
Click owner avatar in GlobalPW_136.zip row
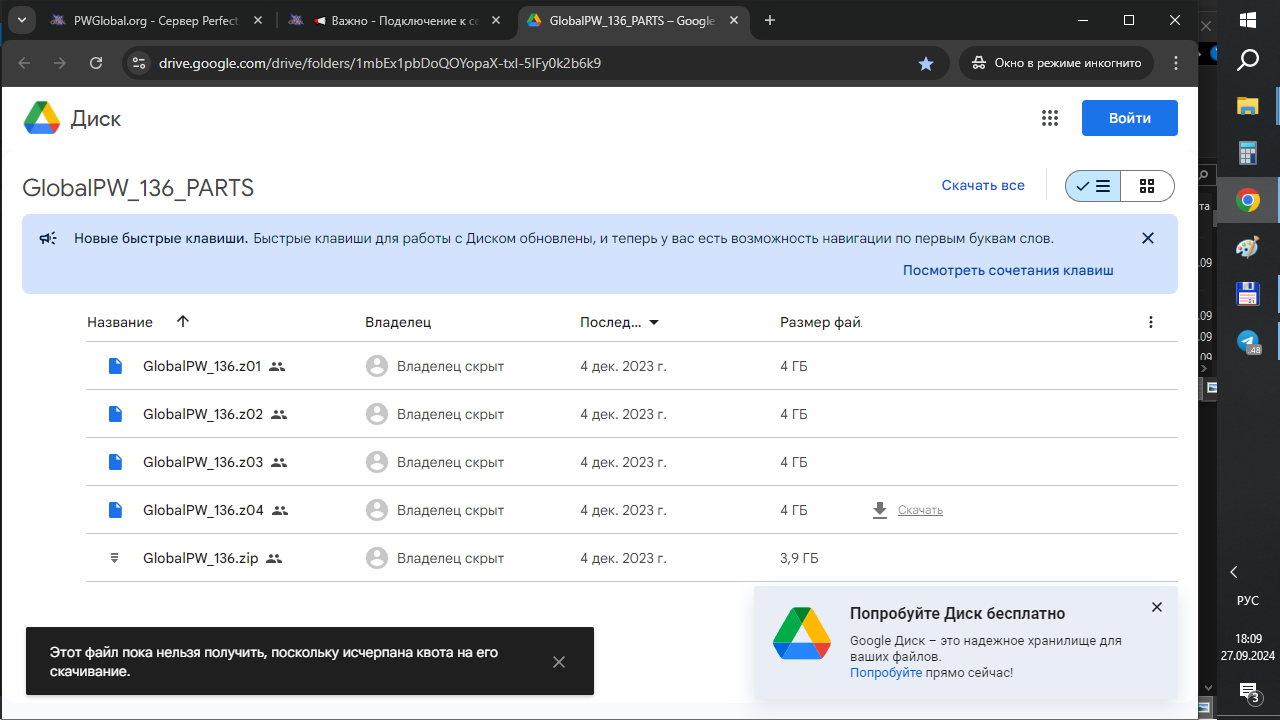tap(377, 558)
